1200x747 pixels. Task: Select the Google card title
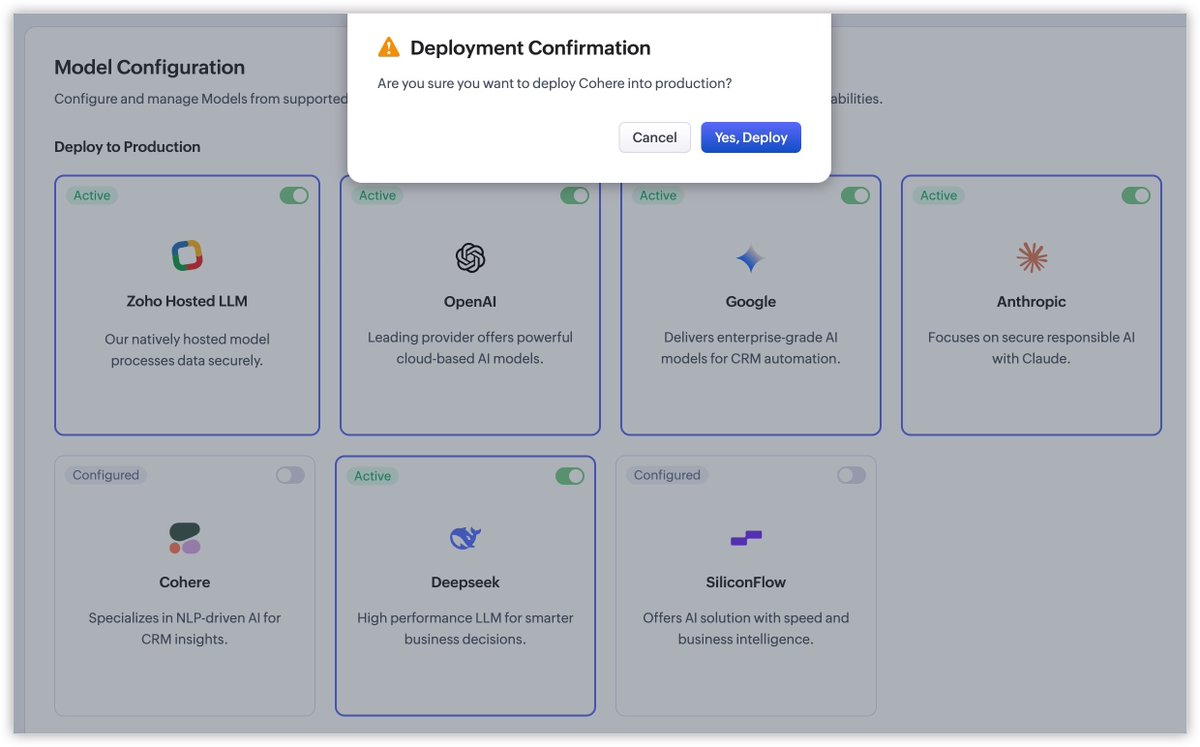click(751, 302)
